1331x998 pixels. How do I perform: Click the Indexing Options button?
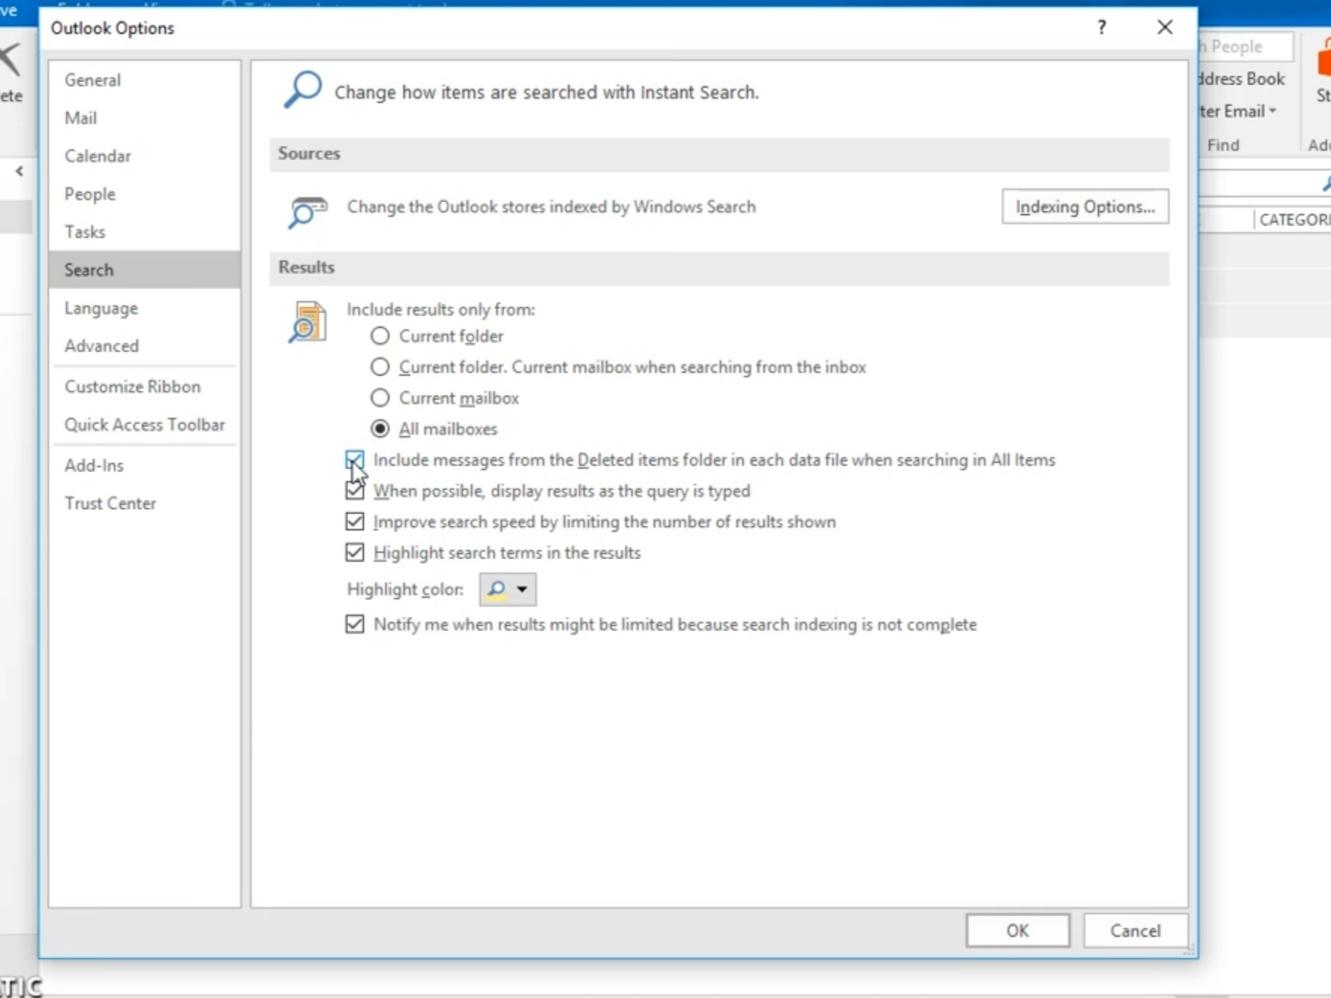(x=1085, y=207)
